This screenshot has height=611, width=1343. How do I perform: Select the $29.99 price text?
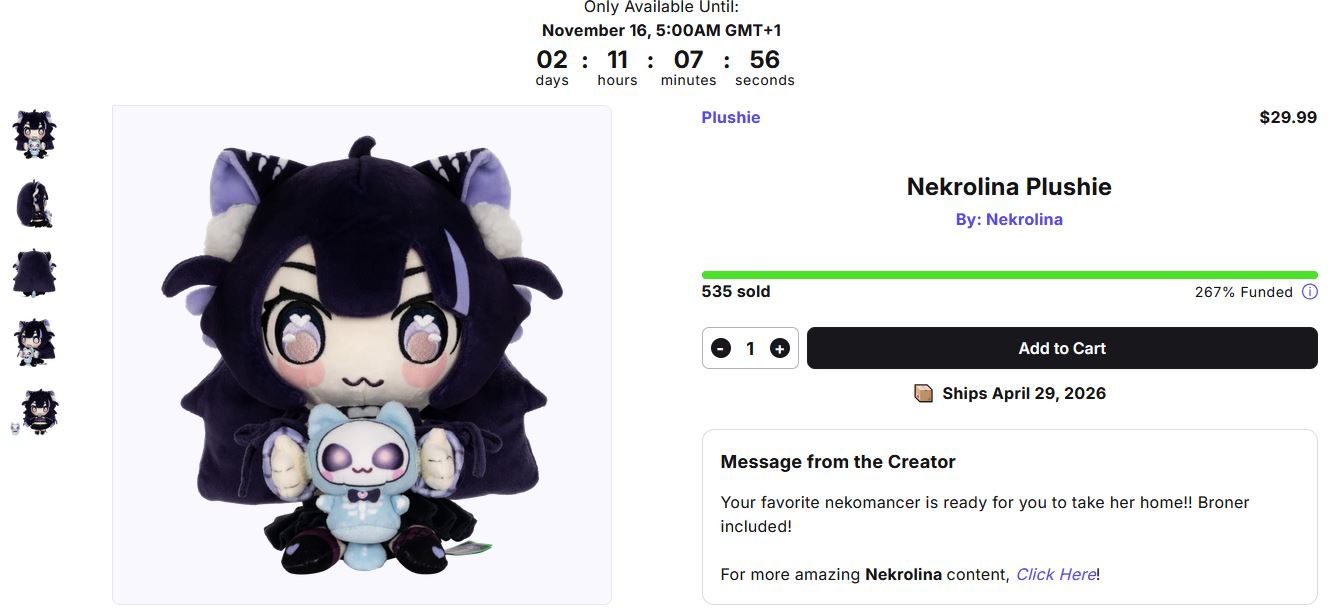[1288, 117]
